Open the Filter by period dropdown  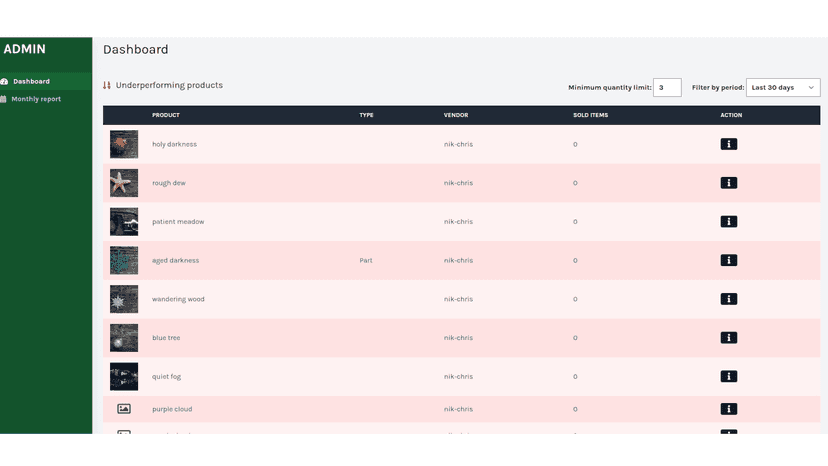(x=783, y=87)
